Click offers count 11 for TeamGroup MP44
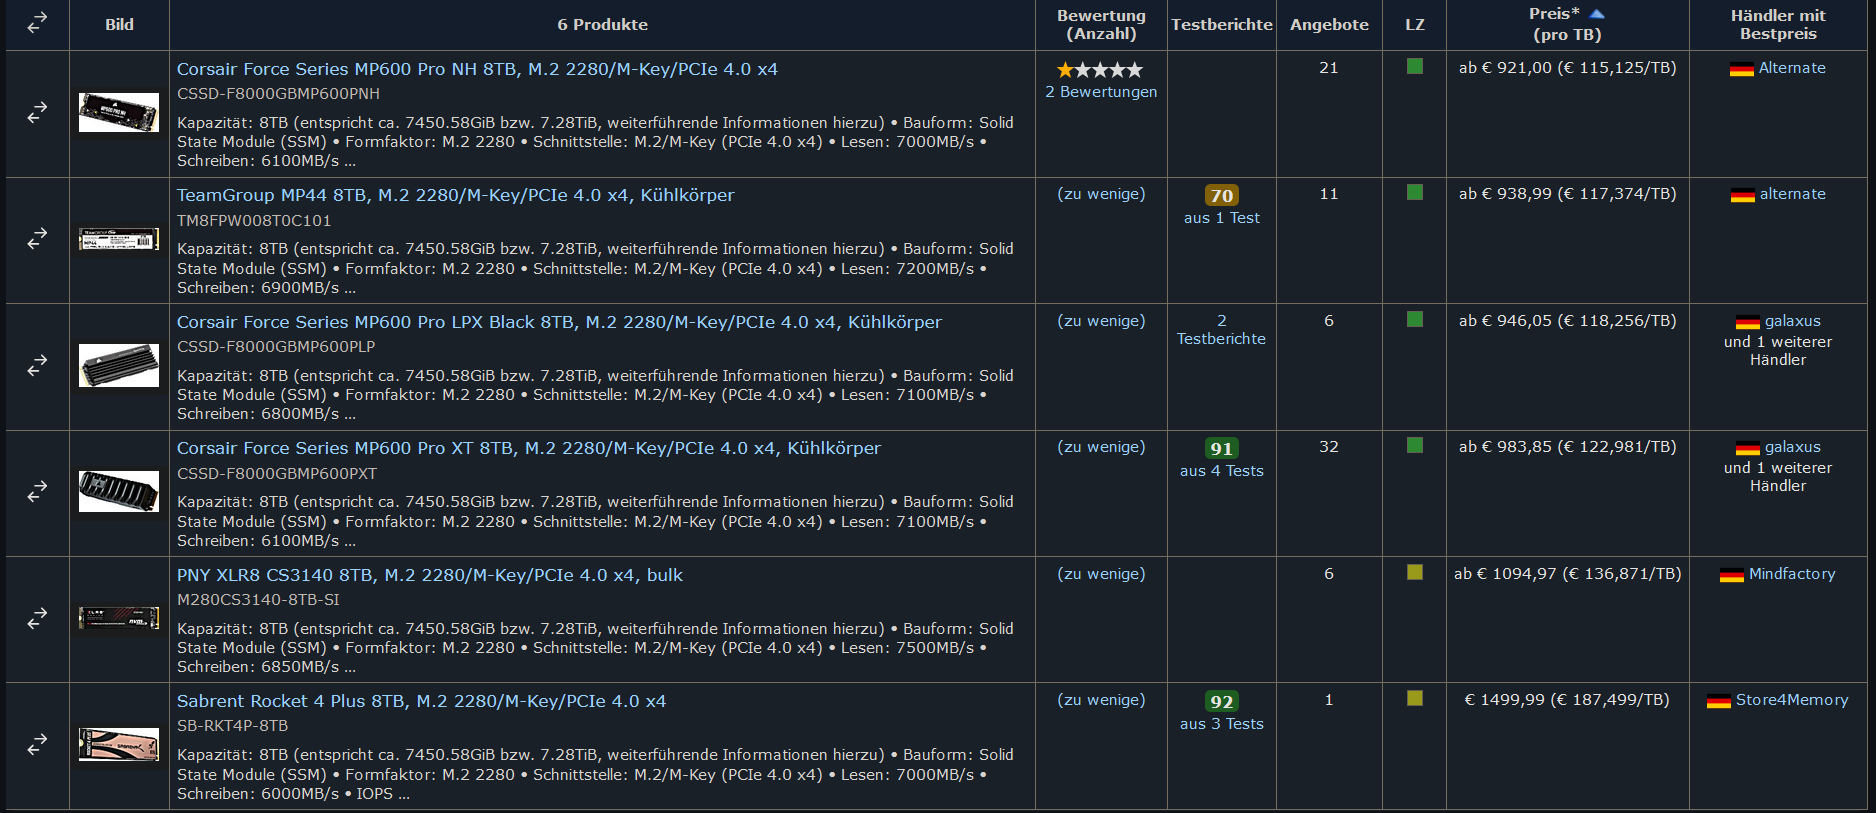This screenshot has width=1876, height=813. [x=1328, y=194]
